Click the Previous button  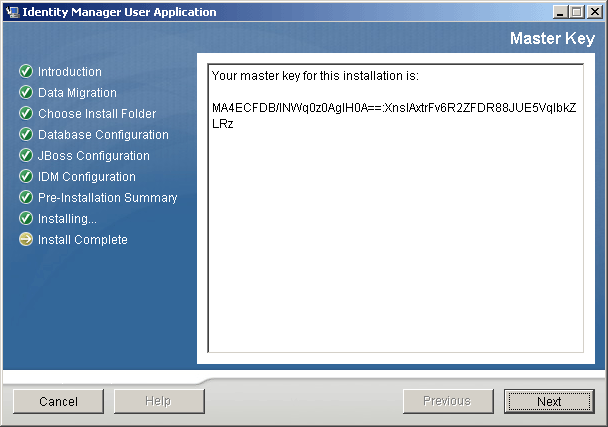coord(448,401)
